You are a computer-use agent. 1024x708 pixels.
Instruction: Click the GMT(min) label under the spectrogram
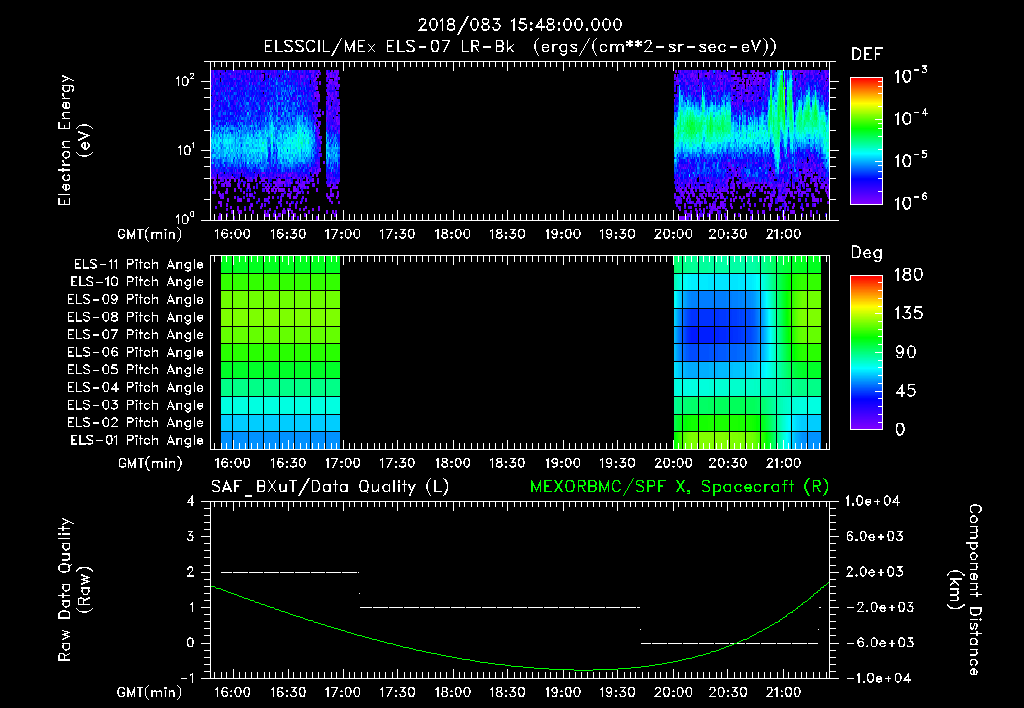[150, 234]
